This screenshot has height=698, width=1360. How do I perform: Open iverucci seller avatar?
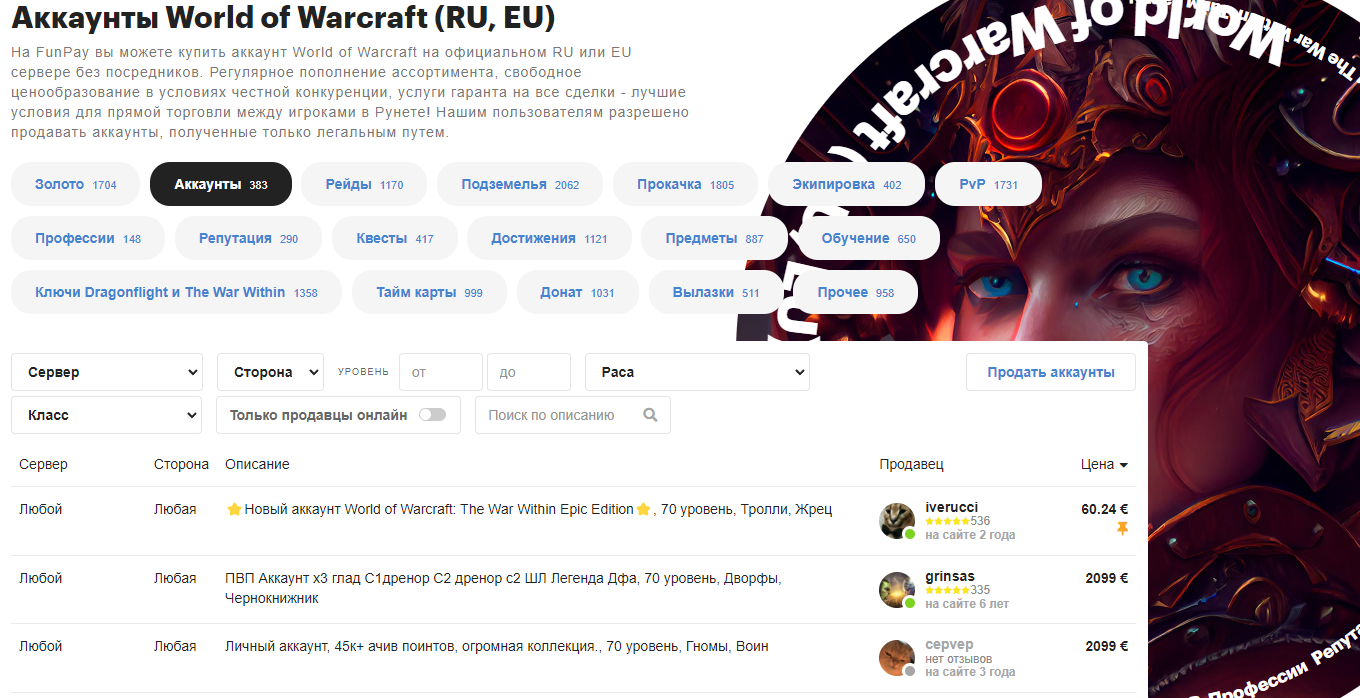[896, 521]
